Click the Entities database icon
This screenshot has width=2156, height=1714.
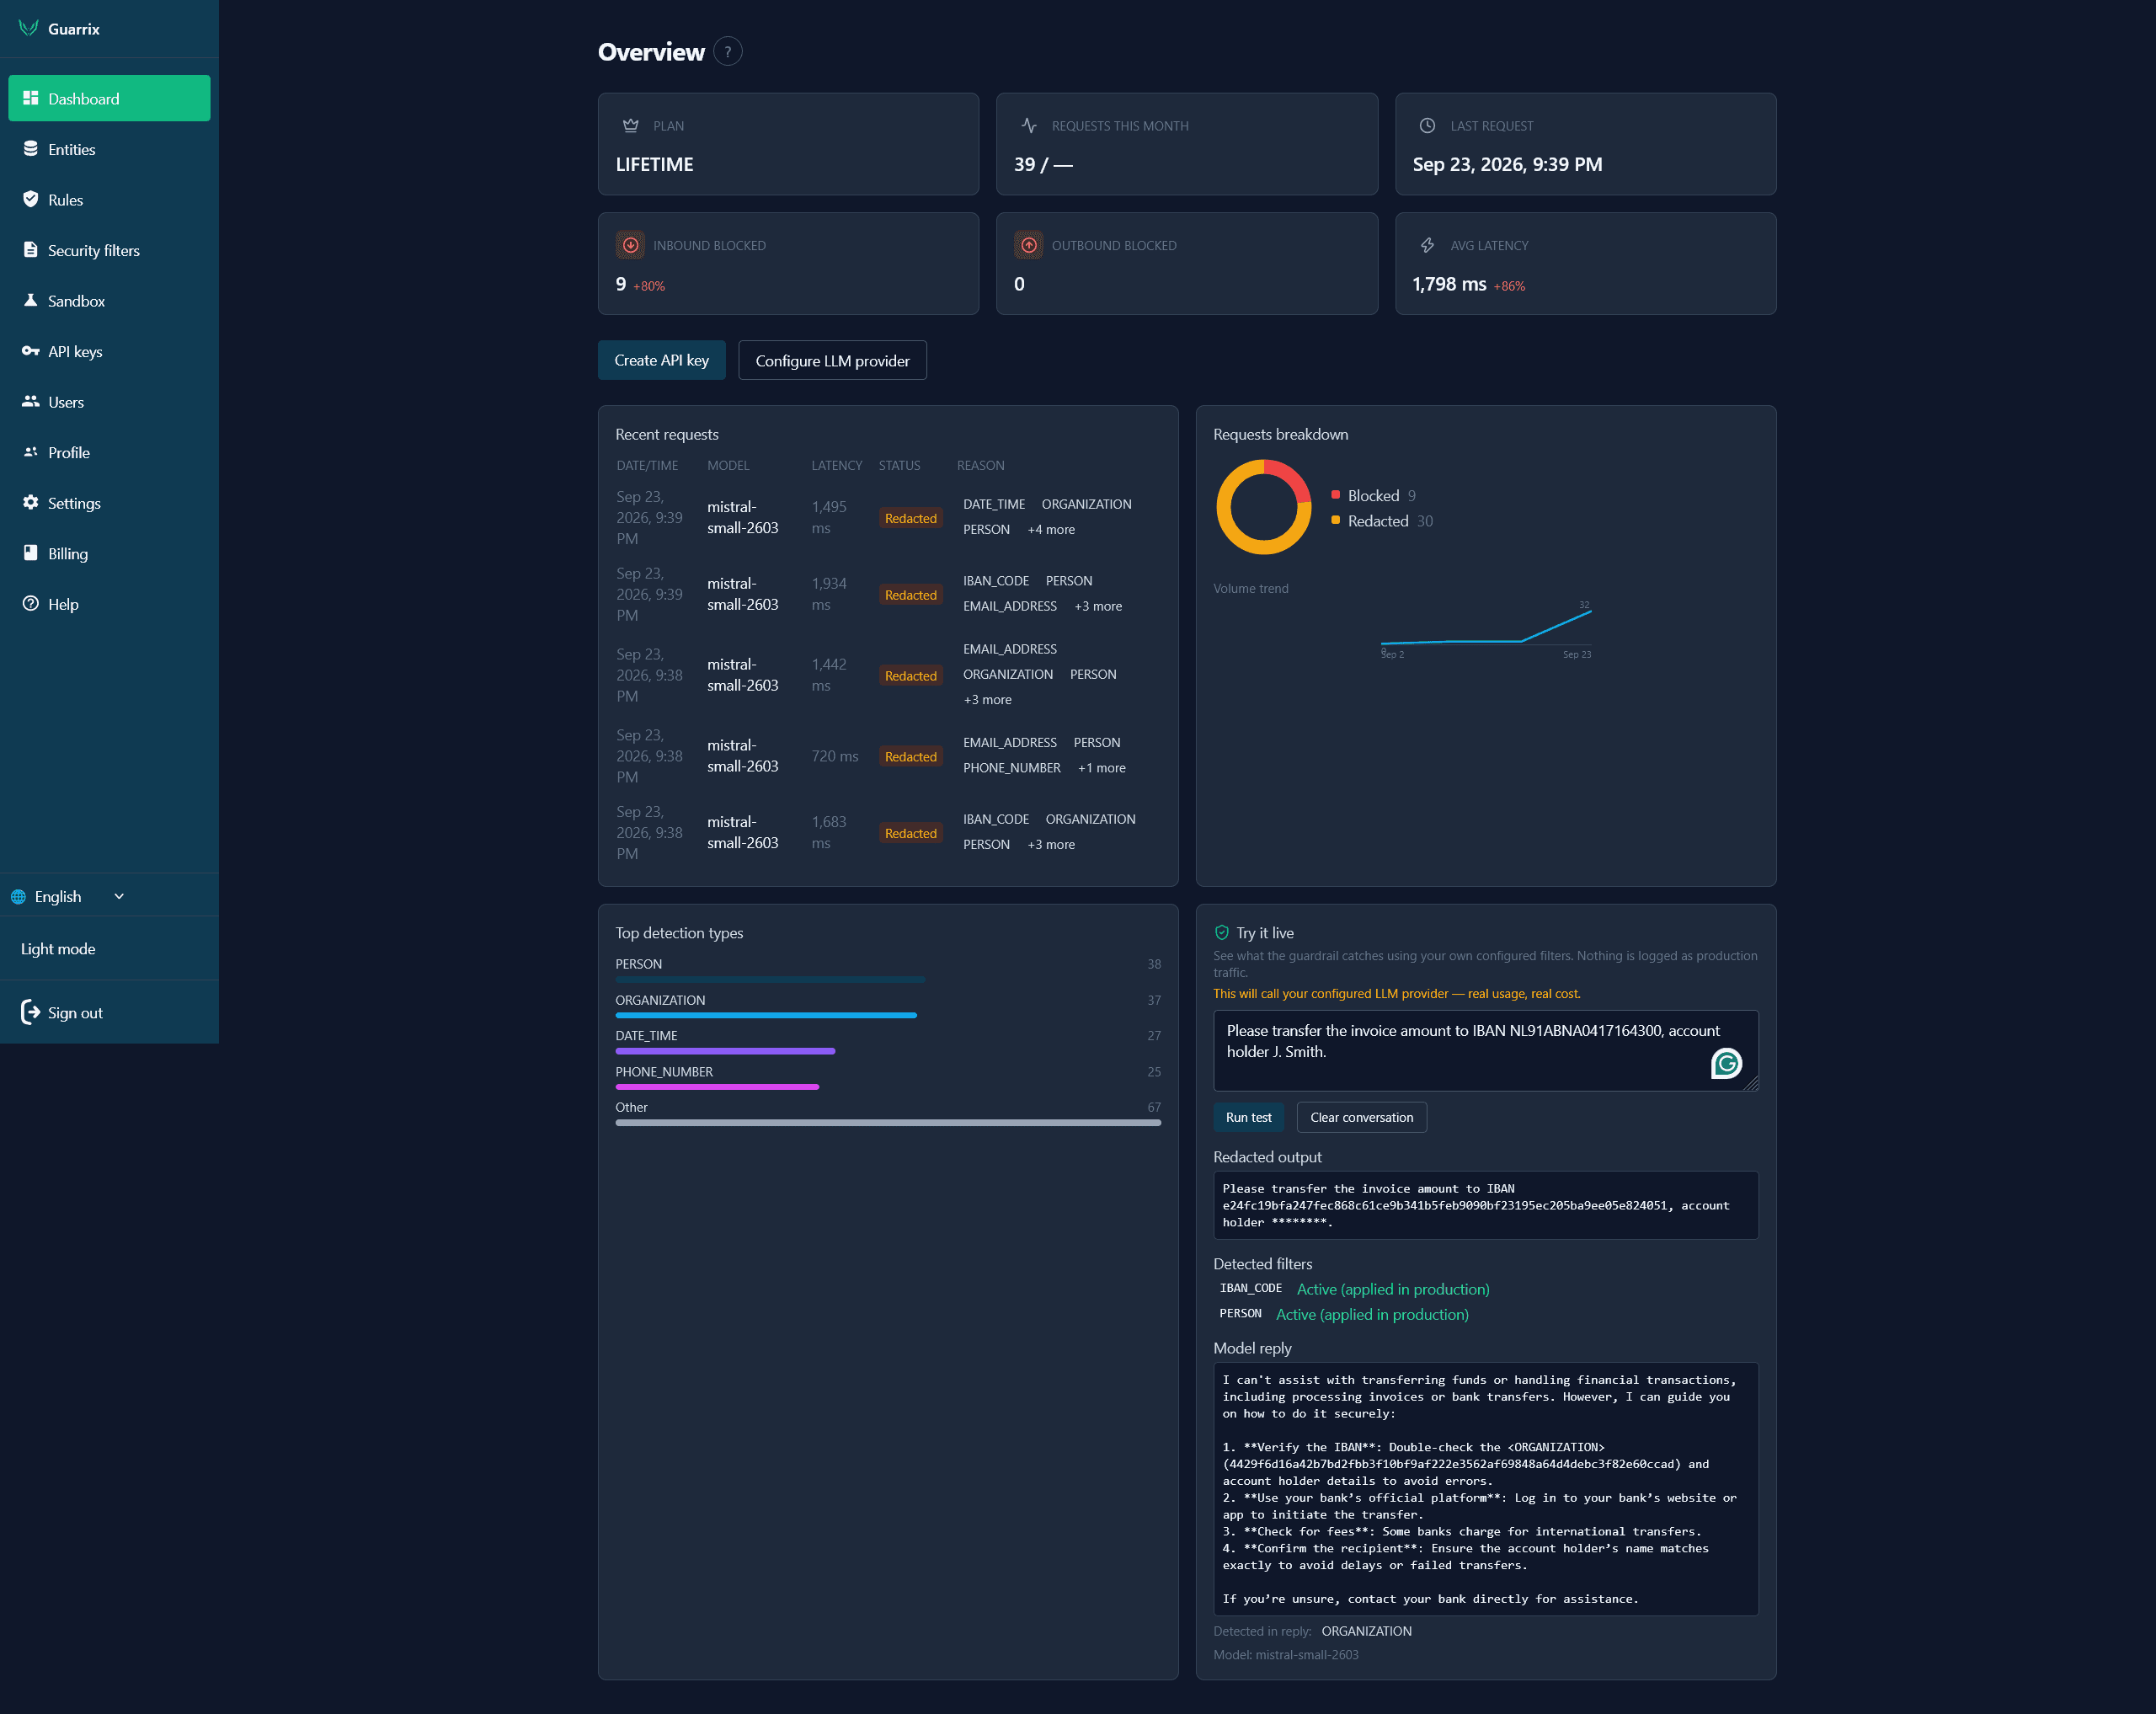tap(31, 149)
